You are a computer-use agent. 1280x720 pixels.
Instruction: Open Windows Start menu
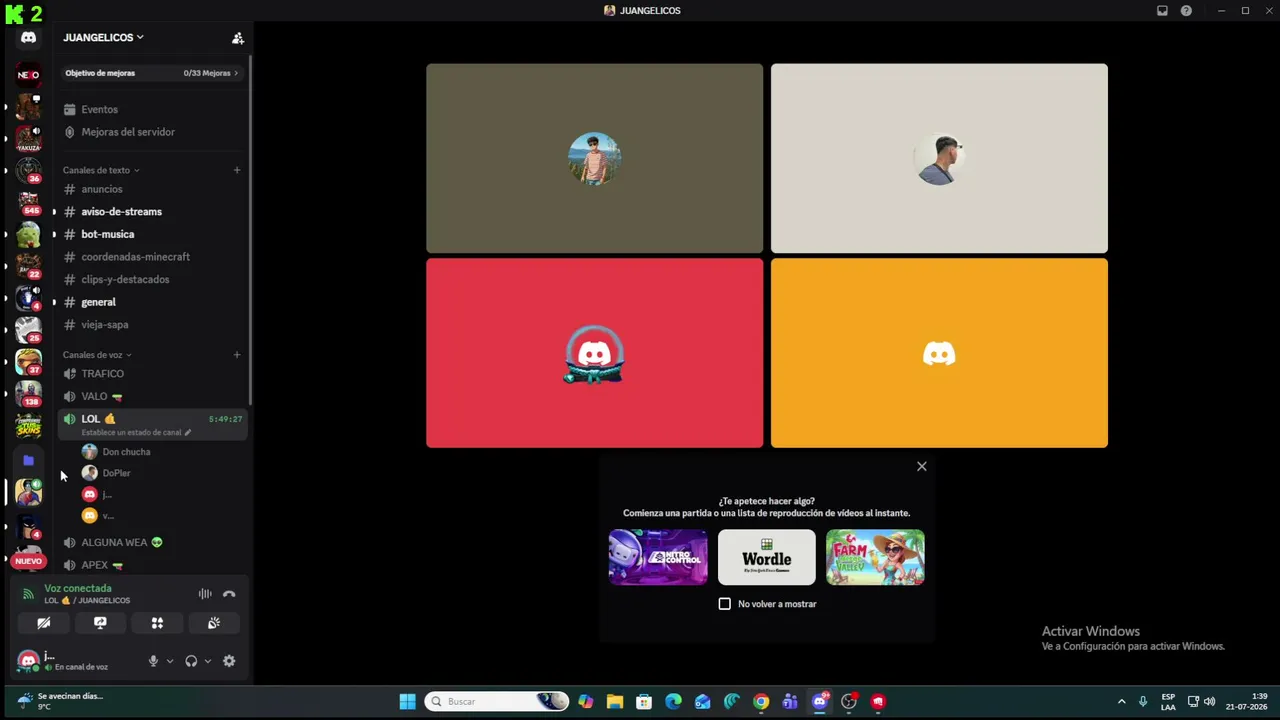pyautogui.click(x=407, y=702)
